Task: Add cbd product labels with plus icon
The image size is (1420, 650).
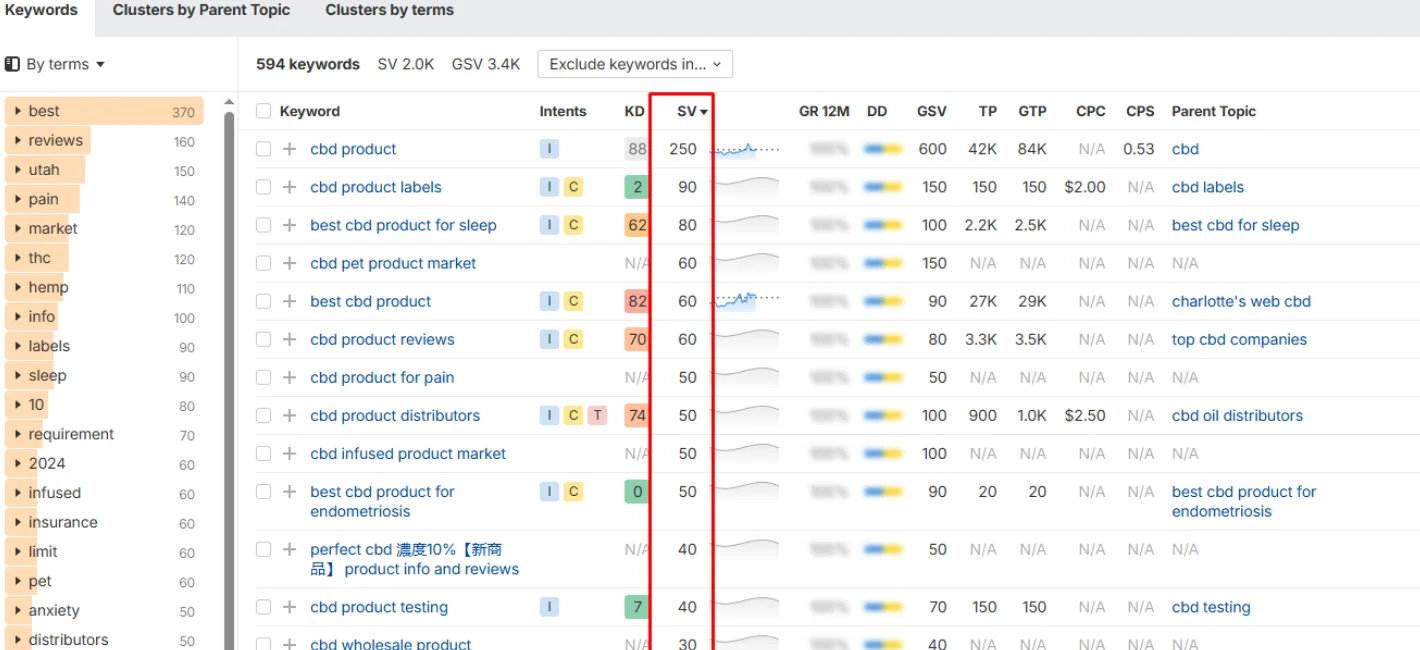Action: coord(289,187)
